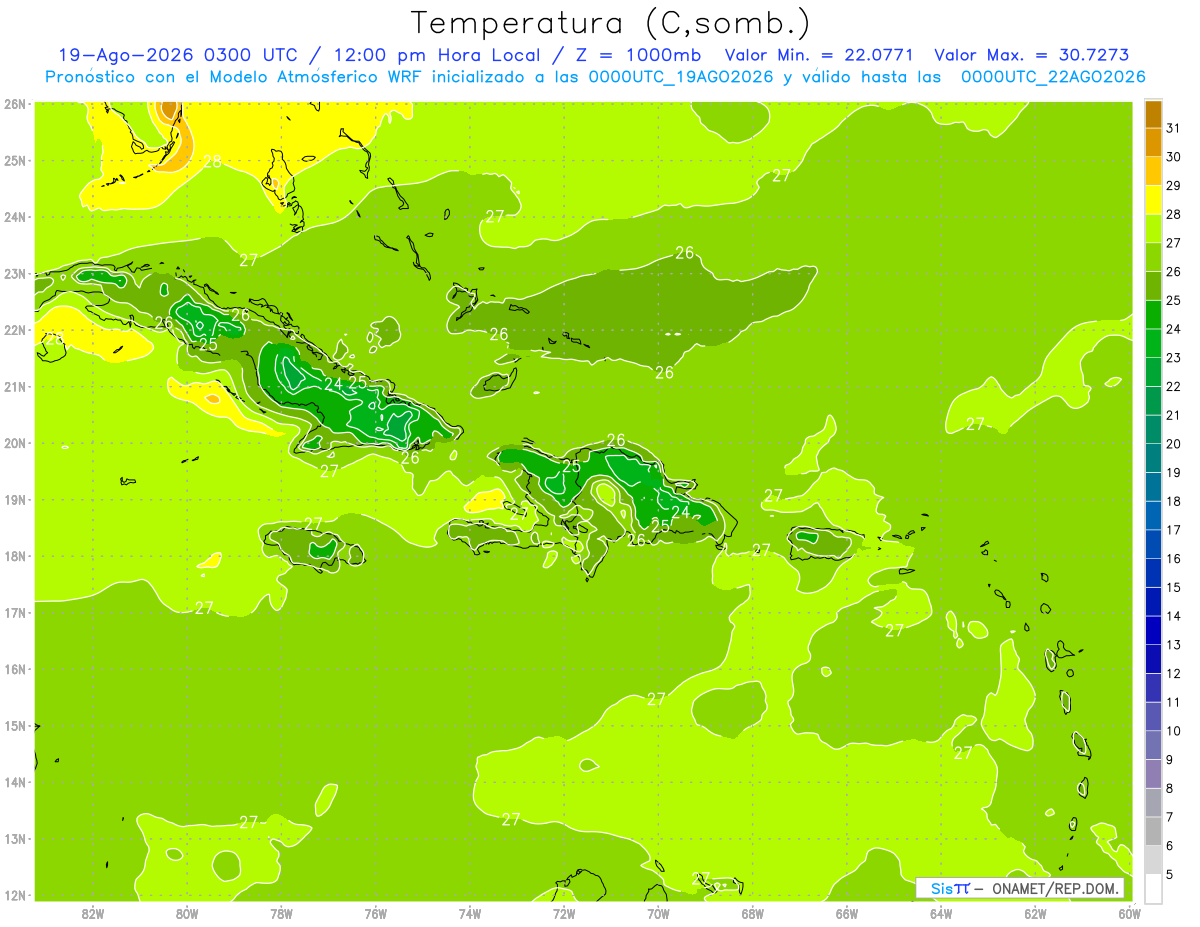Click the "0000UTC_19AGO2026" initialization timestamp

click(681, 77)
